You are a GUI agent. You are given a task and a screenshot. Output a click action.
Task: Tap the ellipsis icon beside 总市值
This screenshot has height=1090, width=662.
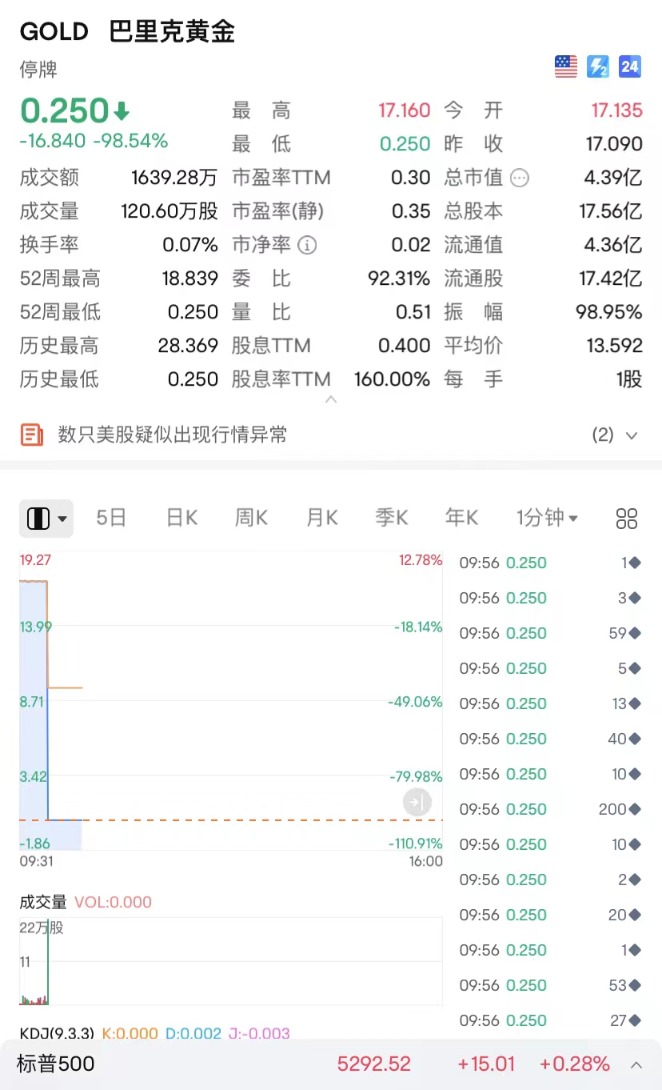pyautogui.click(x=519, y=178)
